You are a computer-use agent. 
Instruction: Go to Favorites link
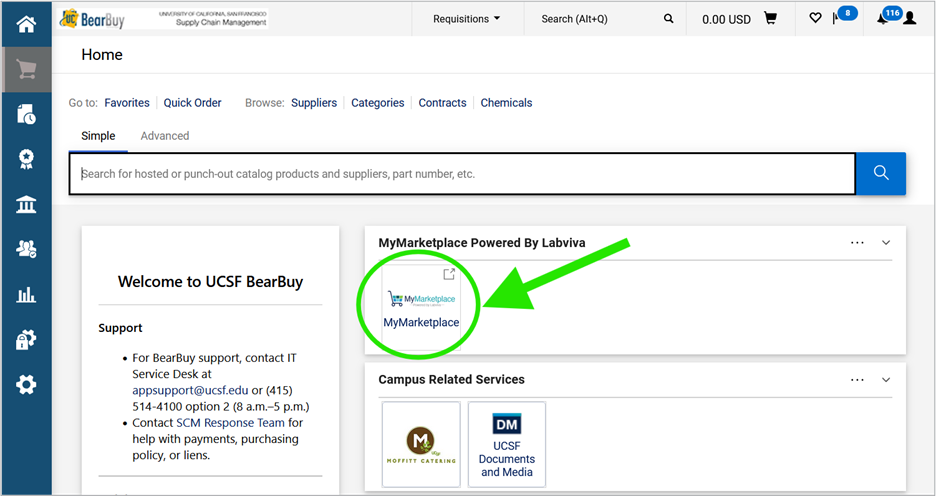pyautogui.click(x=127, y=103)
